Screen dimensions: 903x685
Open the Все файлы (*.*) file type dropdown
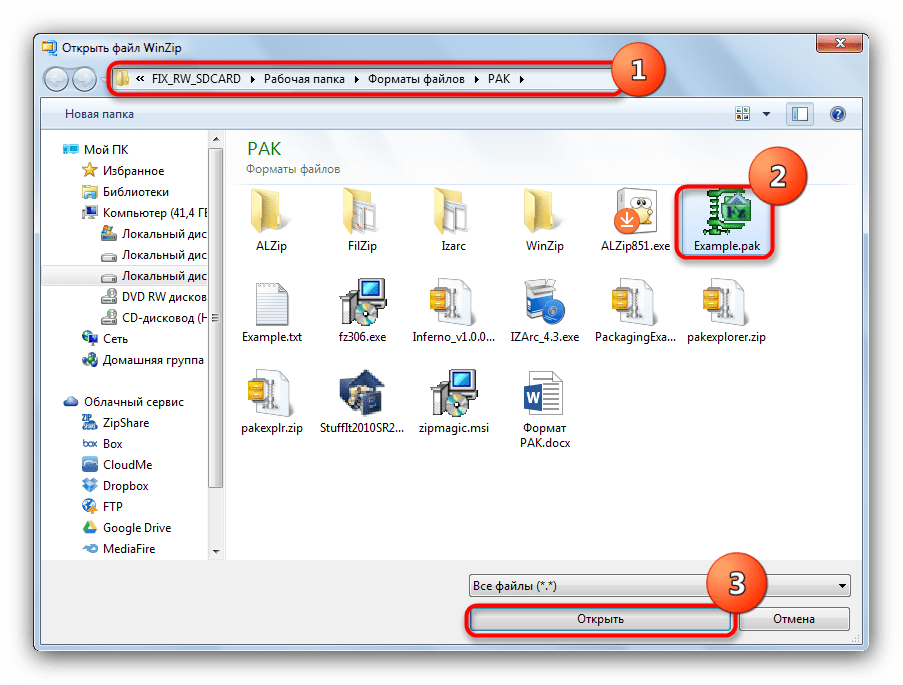click(659, 586)
